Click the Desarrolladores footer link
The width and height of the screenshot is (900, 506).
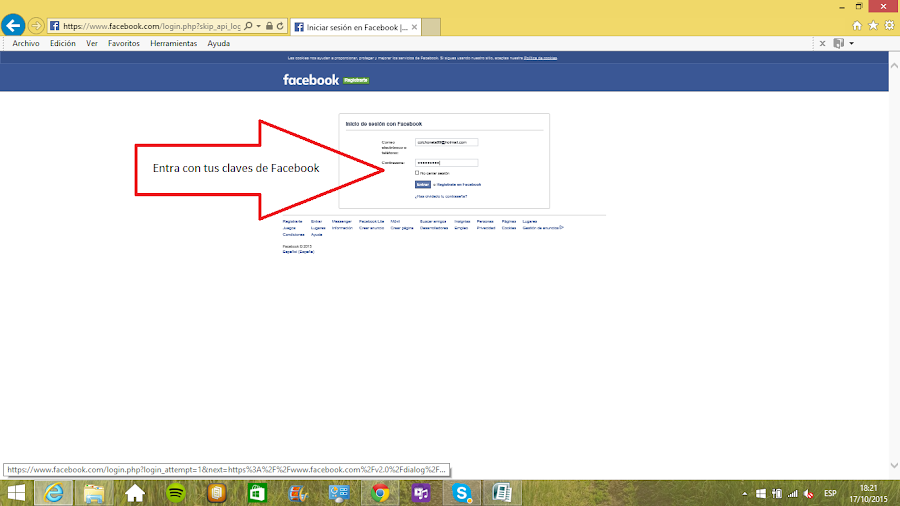(434, 228)
